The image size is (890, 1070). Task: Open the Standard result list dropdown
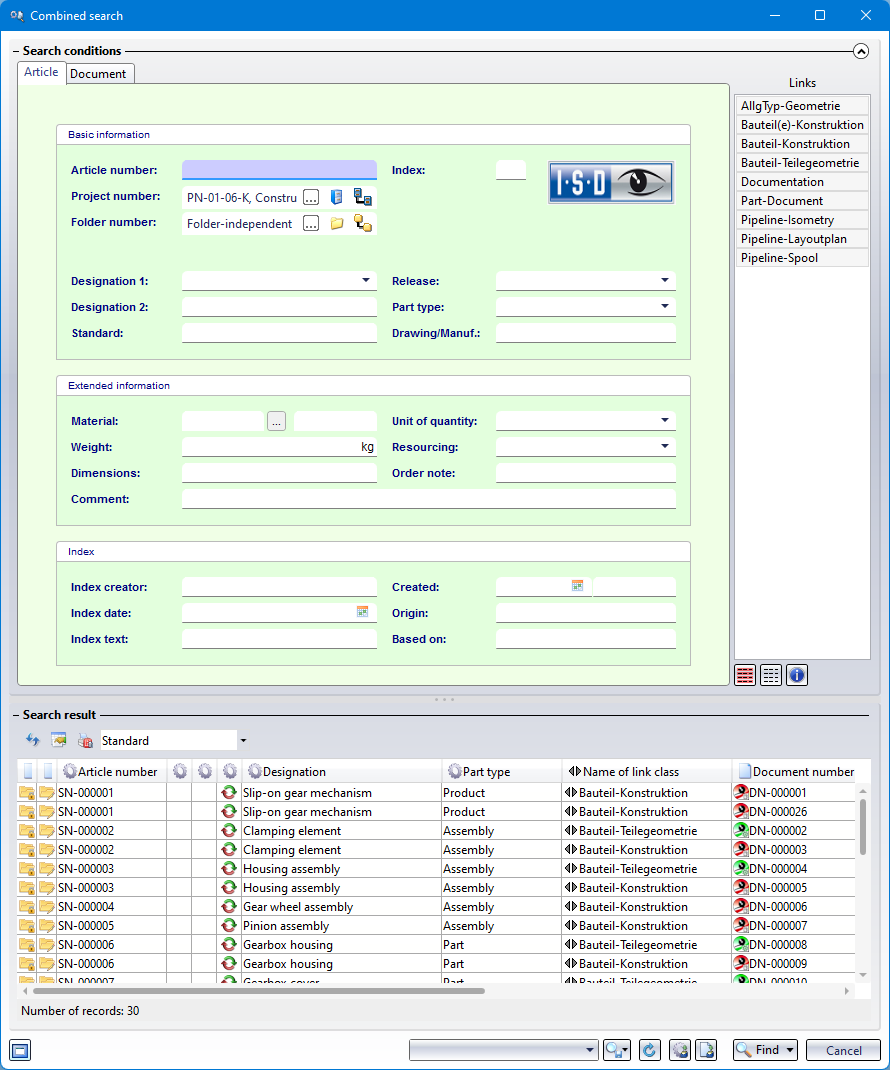pyautogui.click(x=243, y=740)
